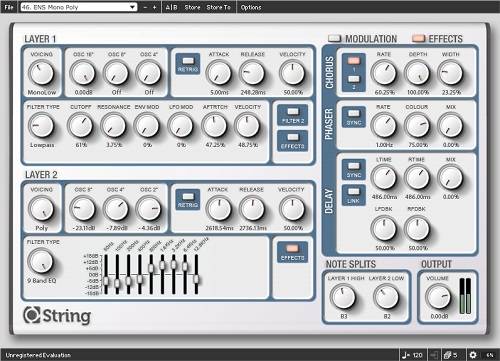
Task: Click the Chorus Width knob
Action: pyautogui.click(x=451, y=73)
